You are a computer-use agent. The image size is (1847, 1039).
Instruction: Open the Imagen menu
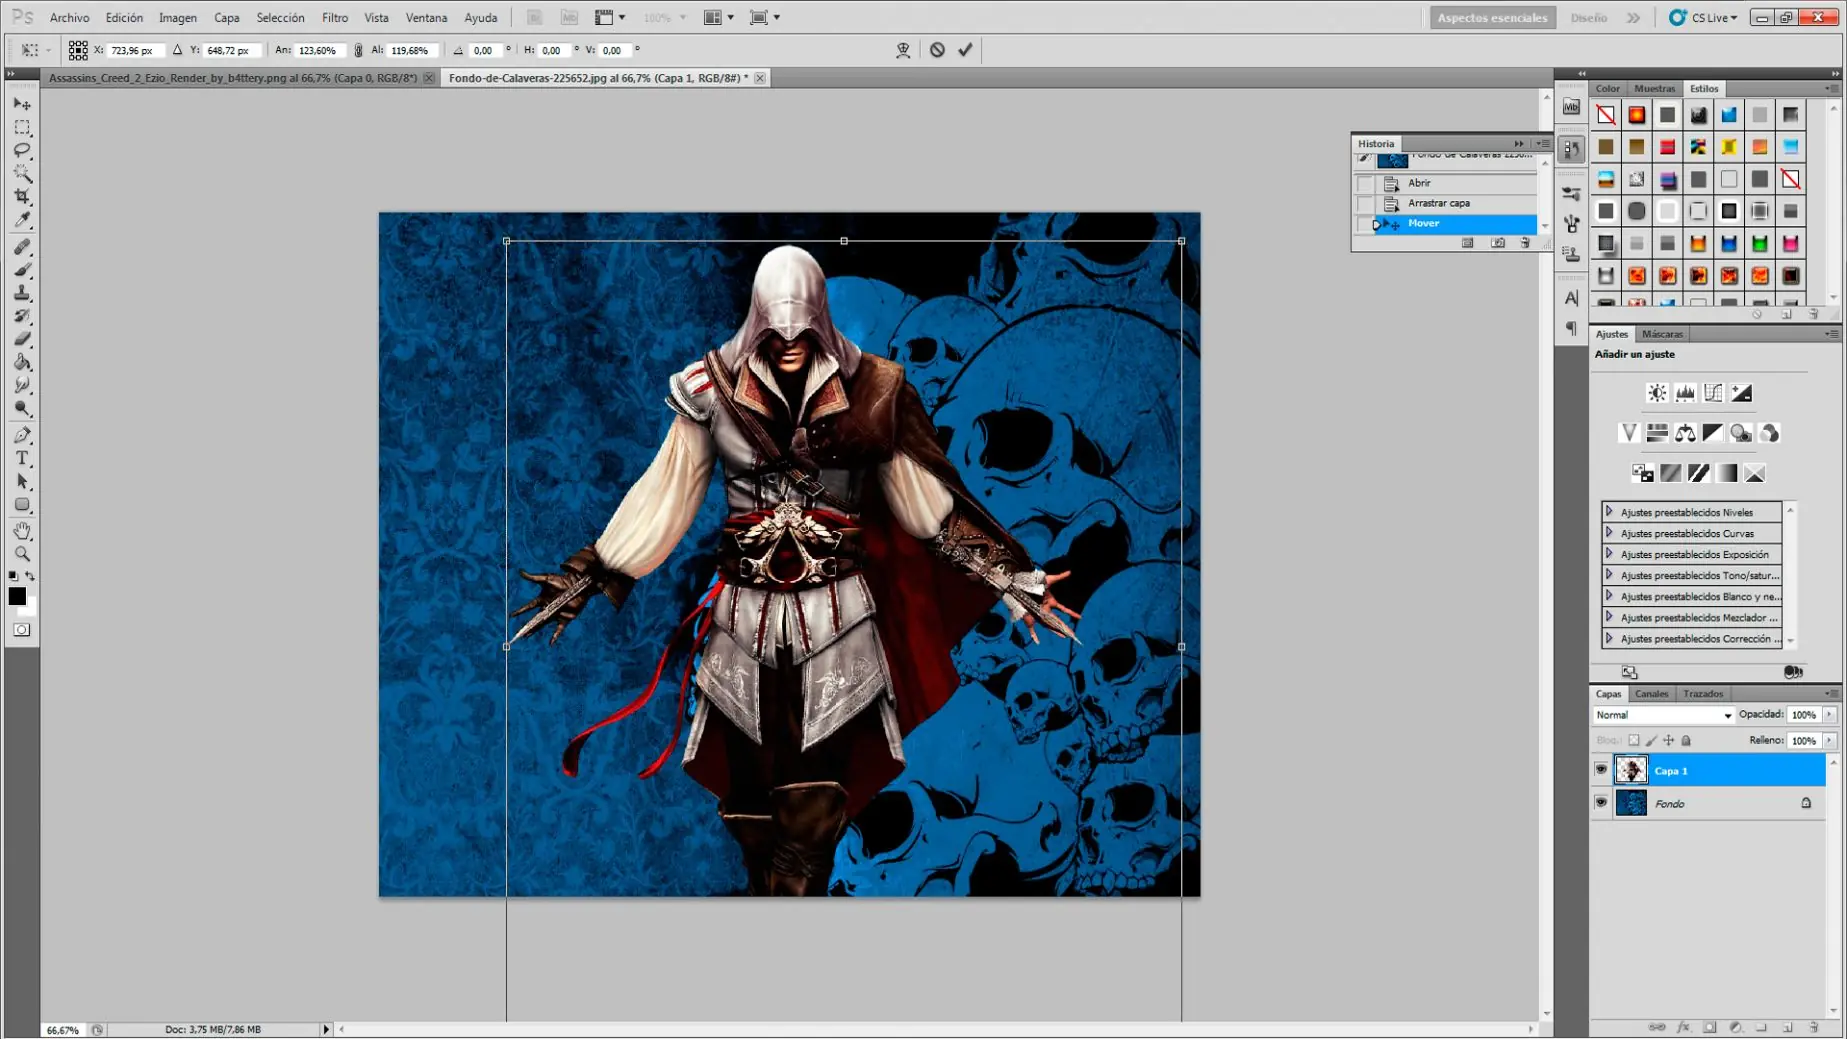pos(178,17)
